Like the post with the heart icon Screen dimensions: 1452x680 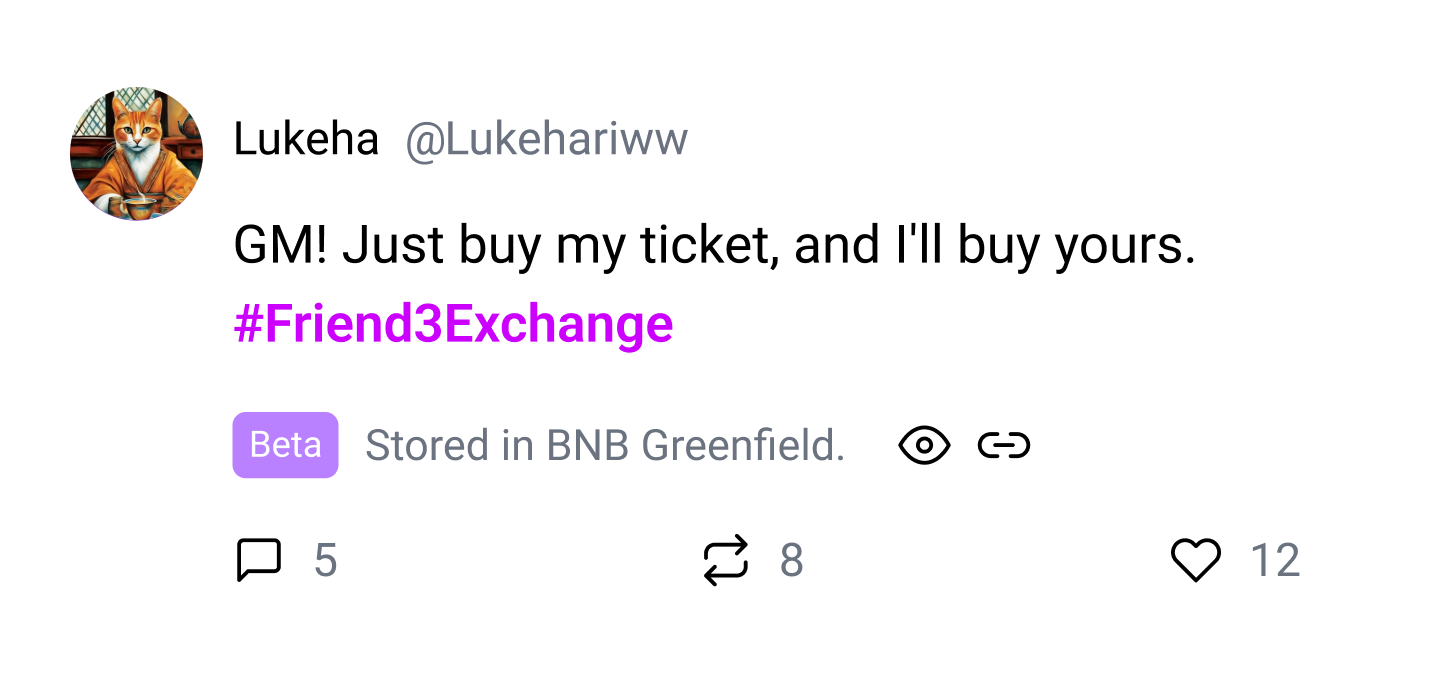point(1196,560)
